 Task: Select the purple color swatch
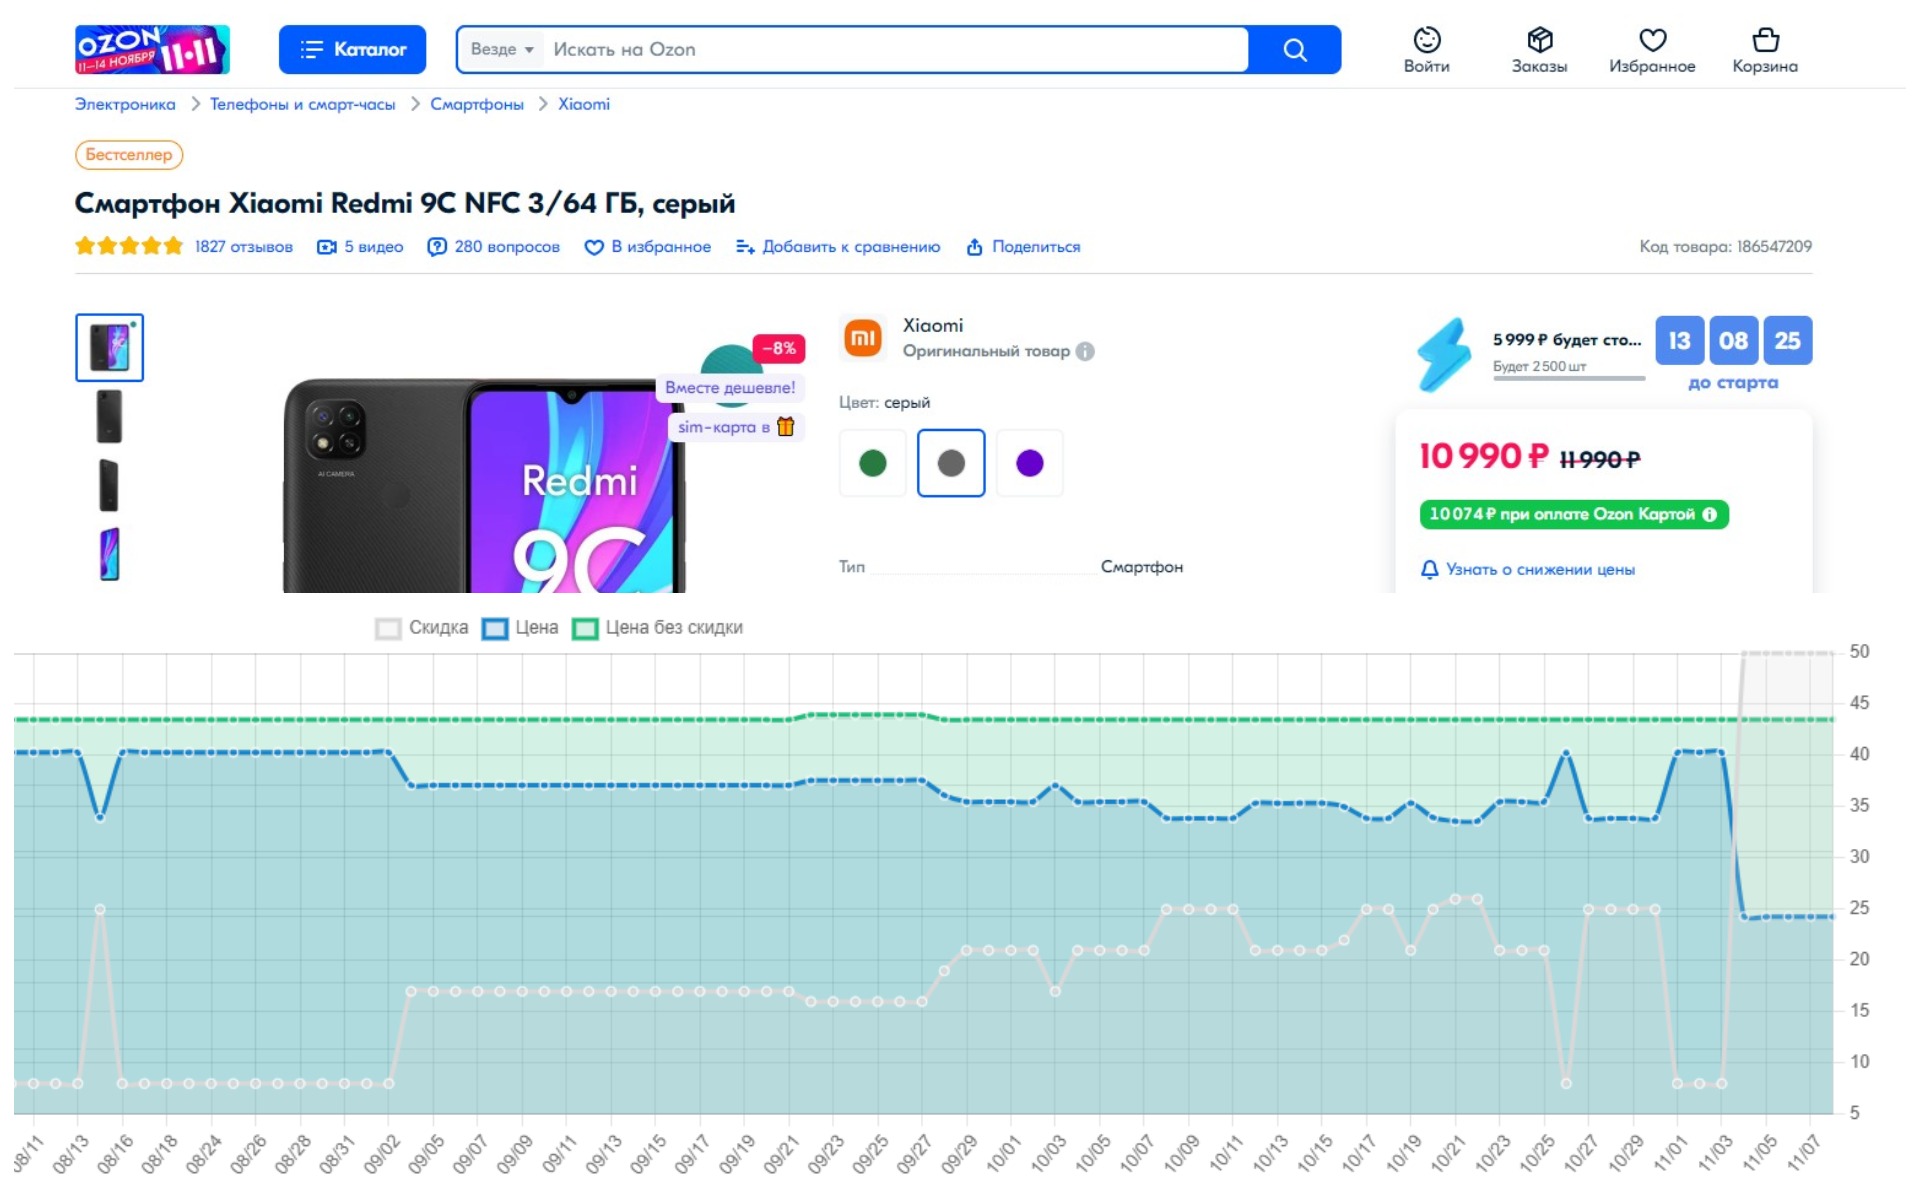pyautogui.click(x=1029, y=463)
